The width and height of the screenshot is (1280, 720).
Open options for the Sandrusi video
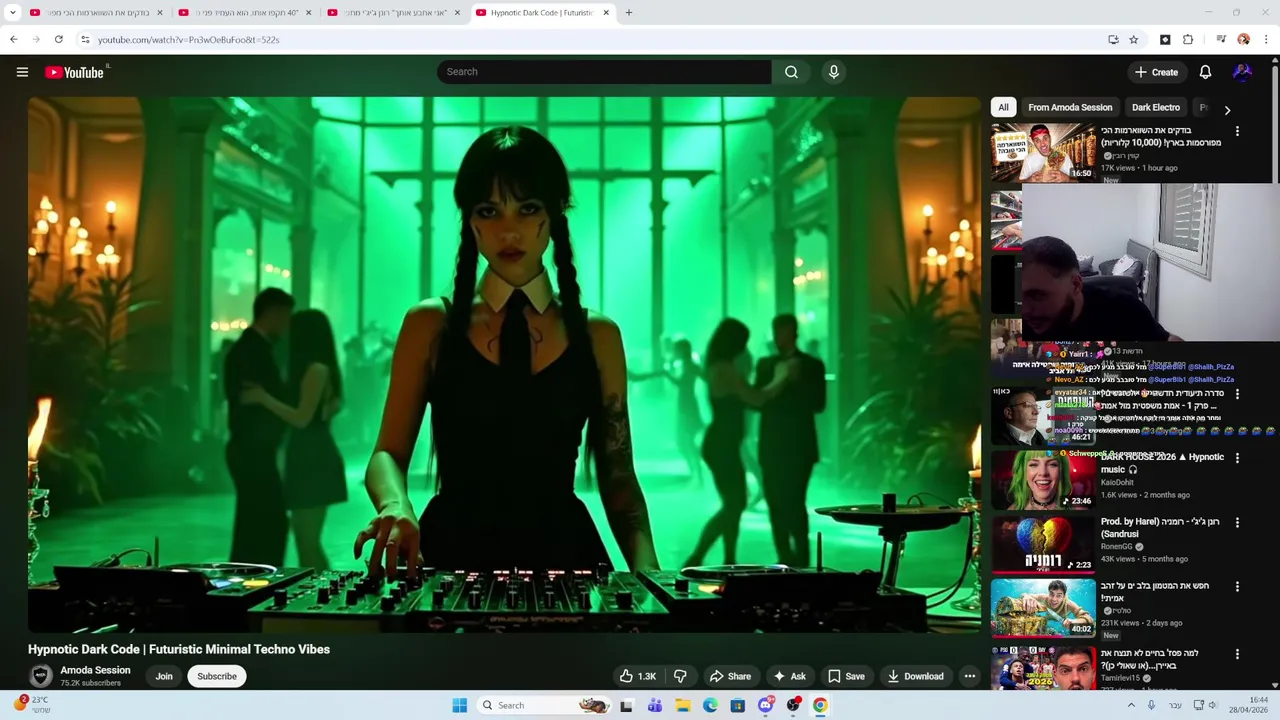(x=1237, y=523)
